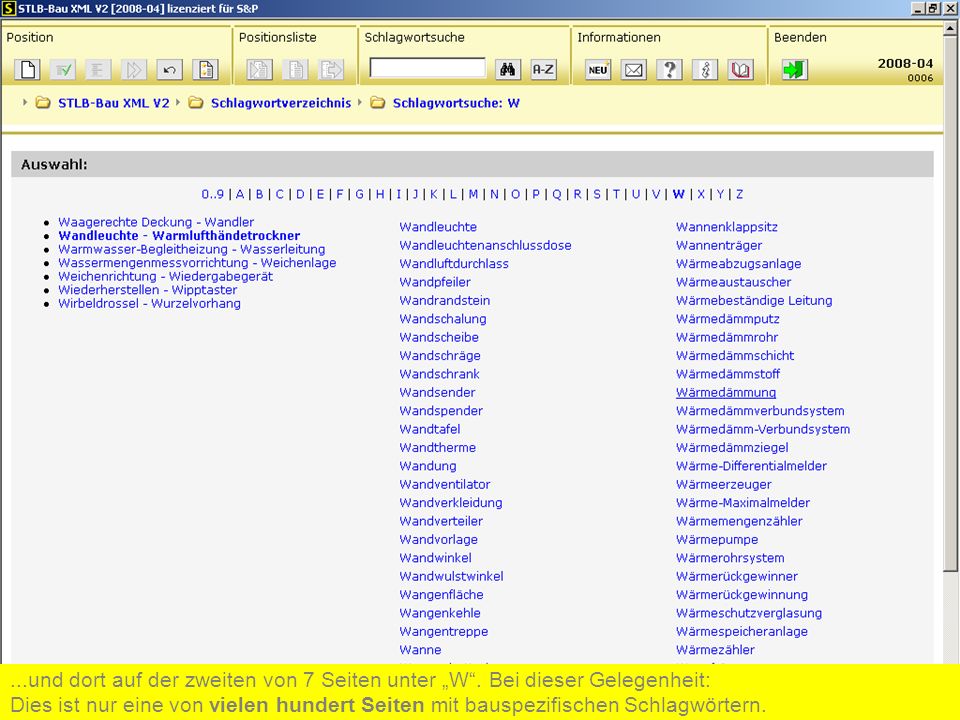Click the info figure icon
This screenshot has height=720, width=960.
click(705, 70)
